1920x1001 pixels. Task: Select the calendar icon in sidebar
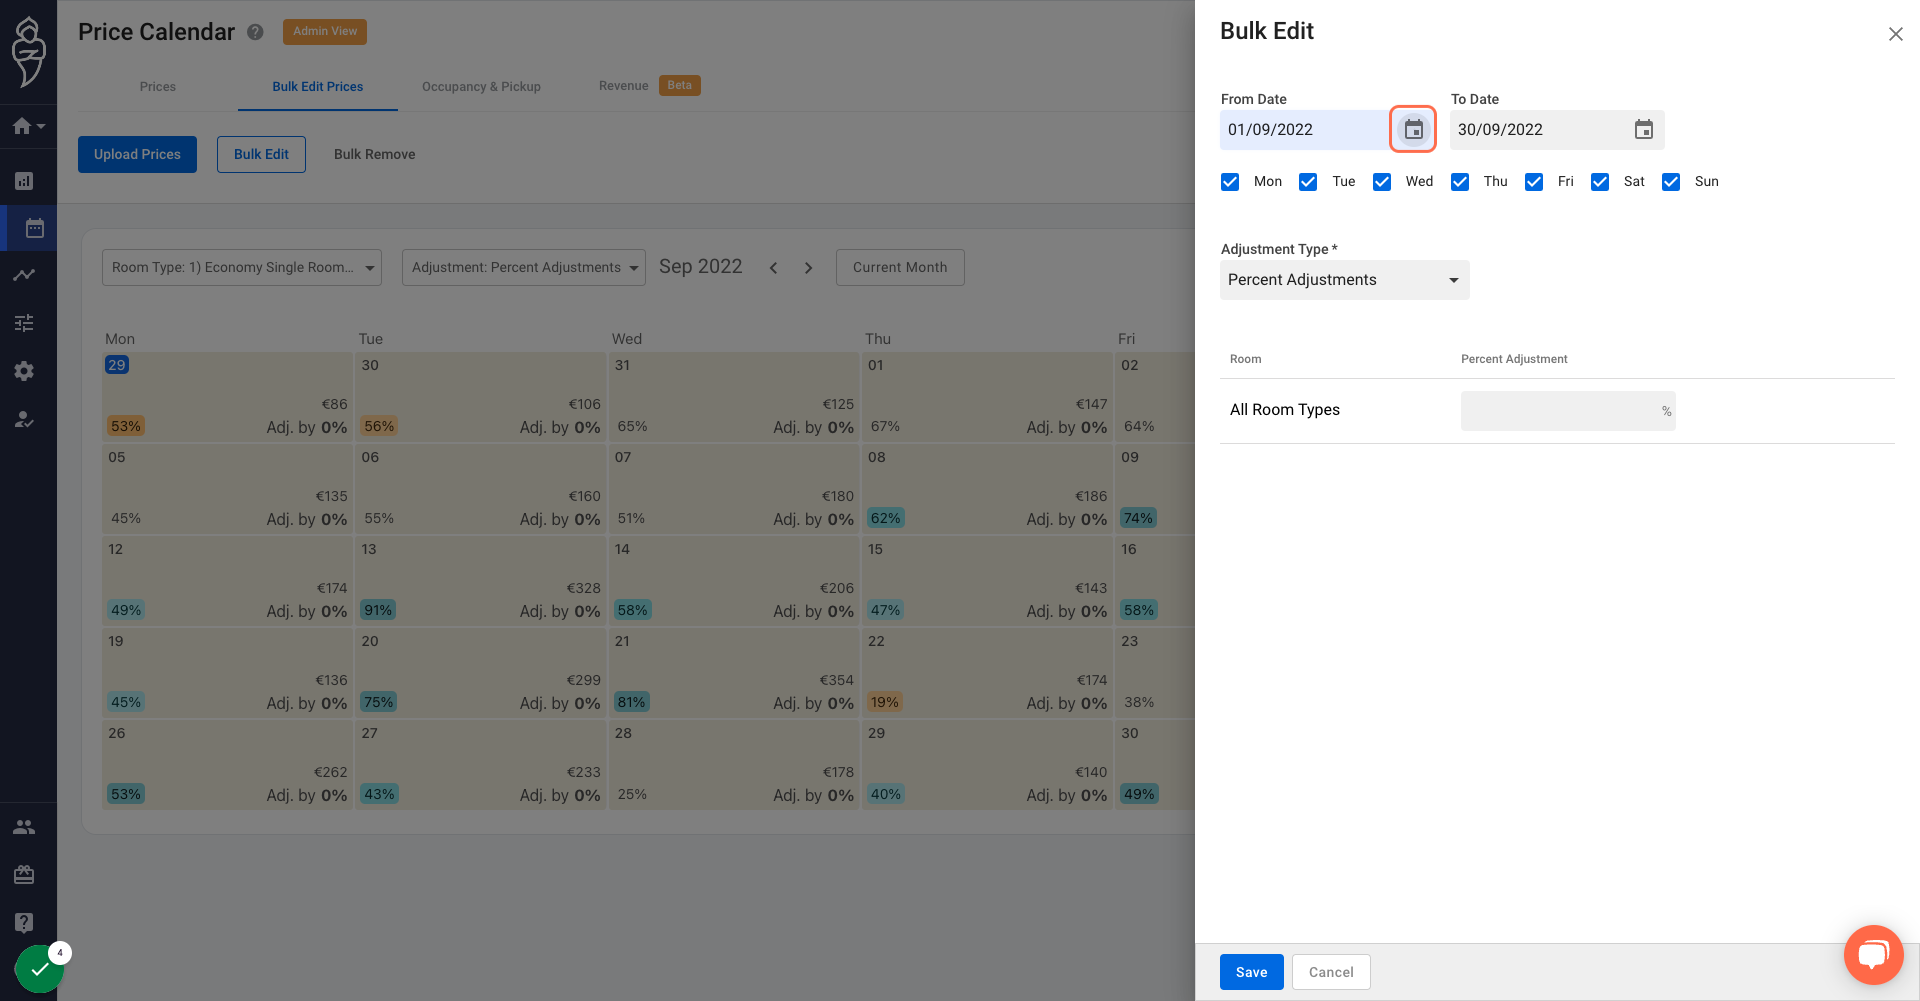pos(34,228)
